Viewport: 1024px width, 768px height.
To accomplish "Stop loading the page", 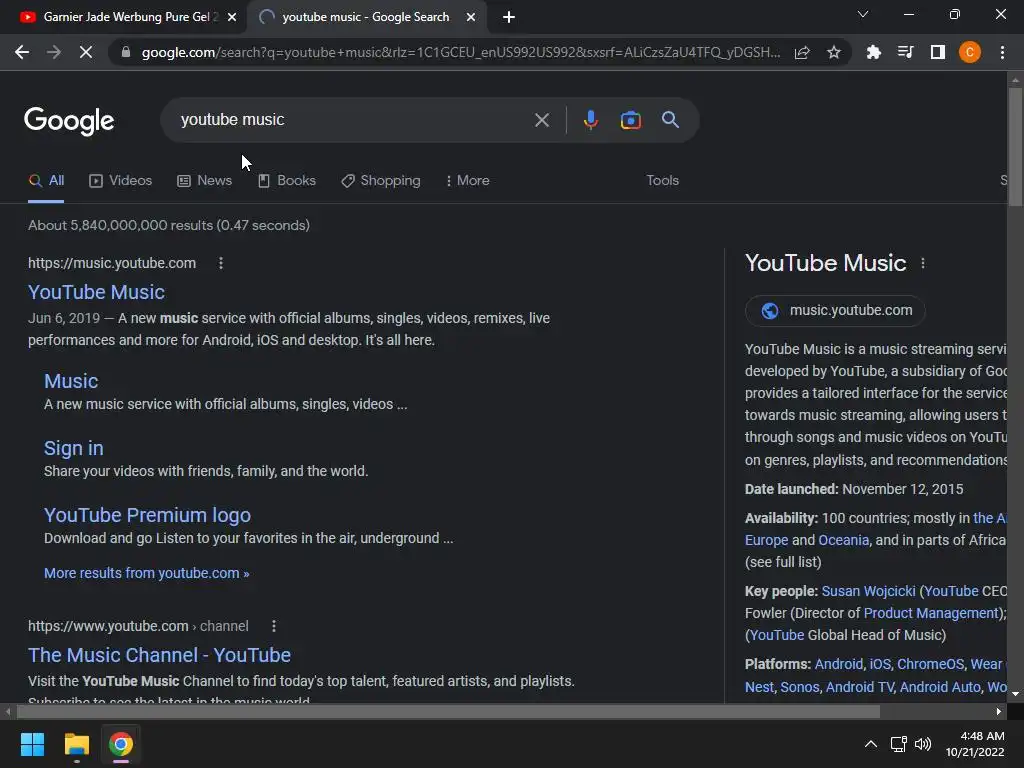I will tap(86, 52).
